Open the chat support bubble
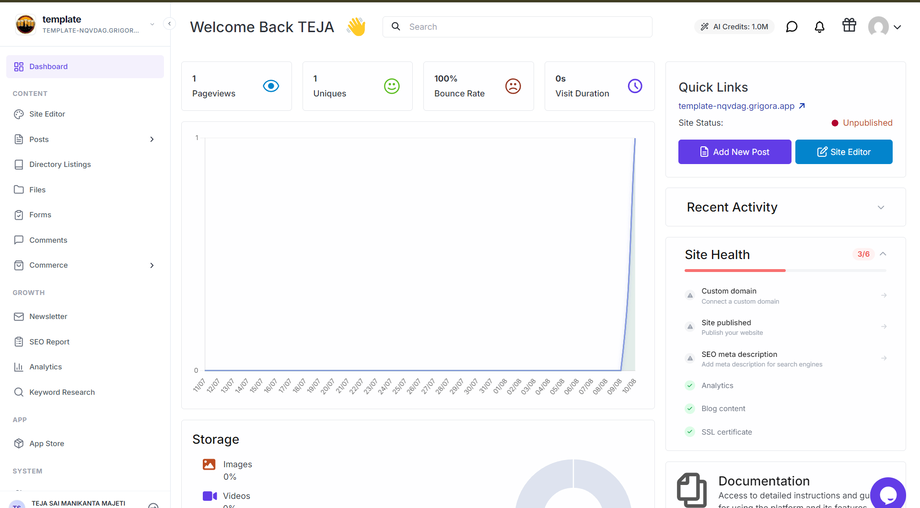 (888, 493)
